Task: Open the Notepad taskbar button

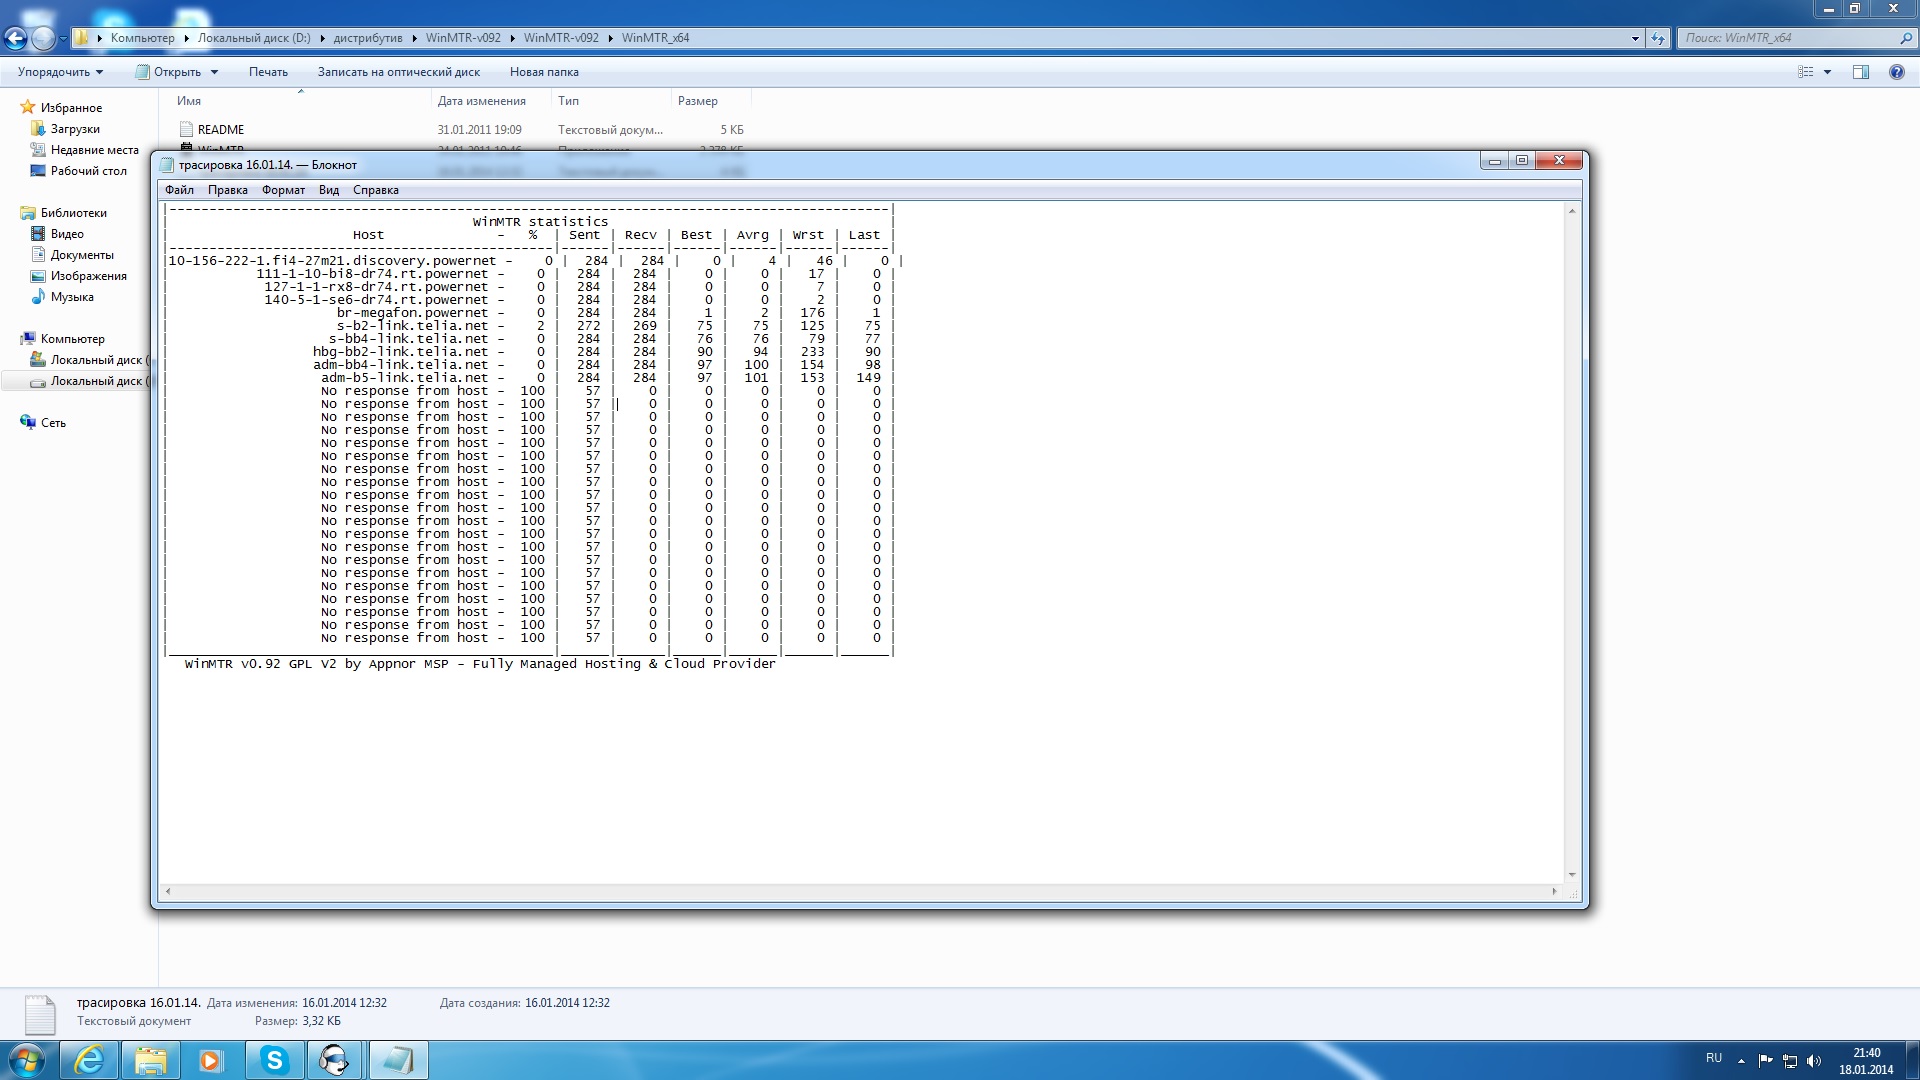Action: point(398,1060)
